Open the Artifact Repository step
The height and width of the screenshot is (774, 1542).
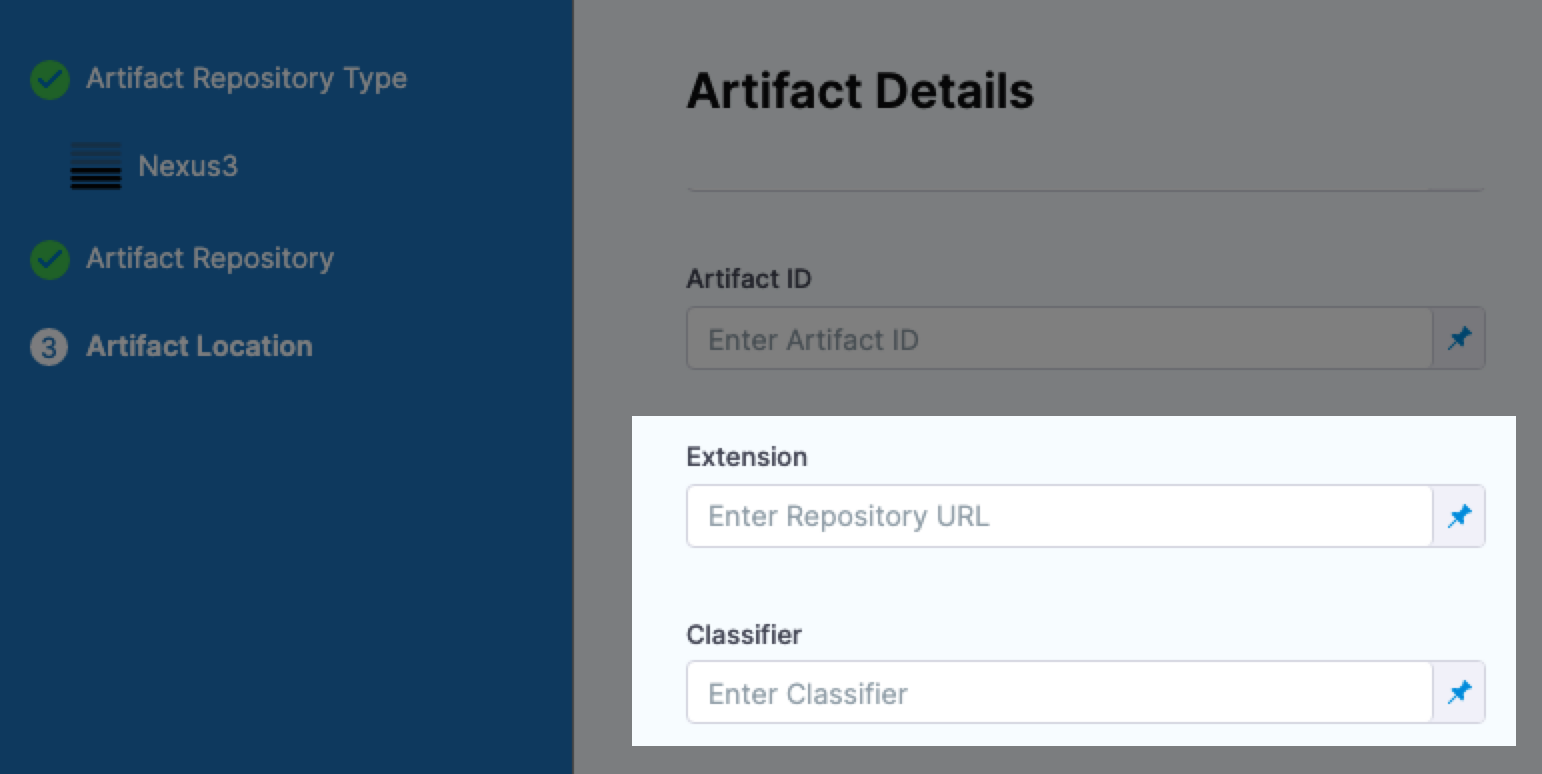[210, 259]
